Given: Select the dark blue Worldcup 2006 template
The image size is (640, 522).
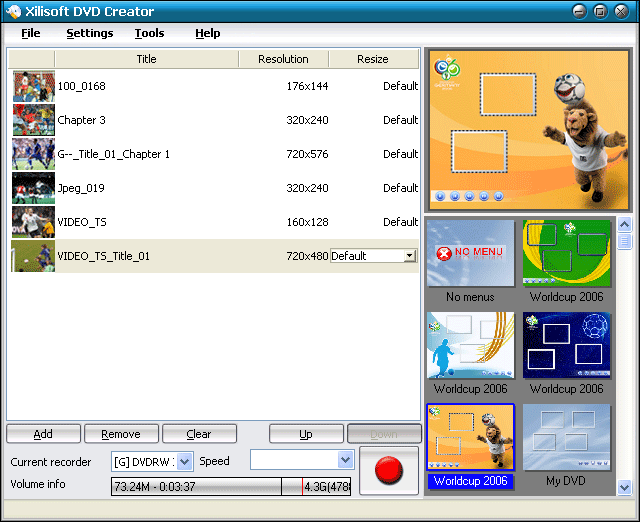Looking at the screenshot, I should tap(567, 345).
